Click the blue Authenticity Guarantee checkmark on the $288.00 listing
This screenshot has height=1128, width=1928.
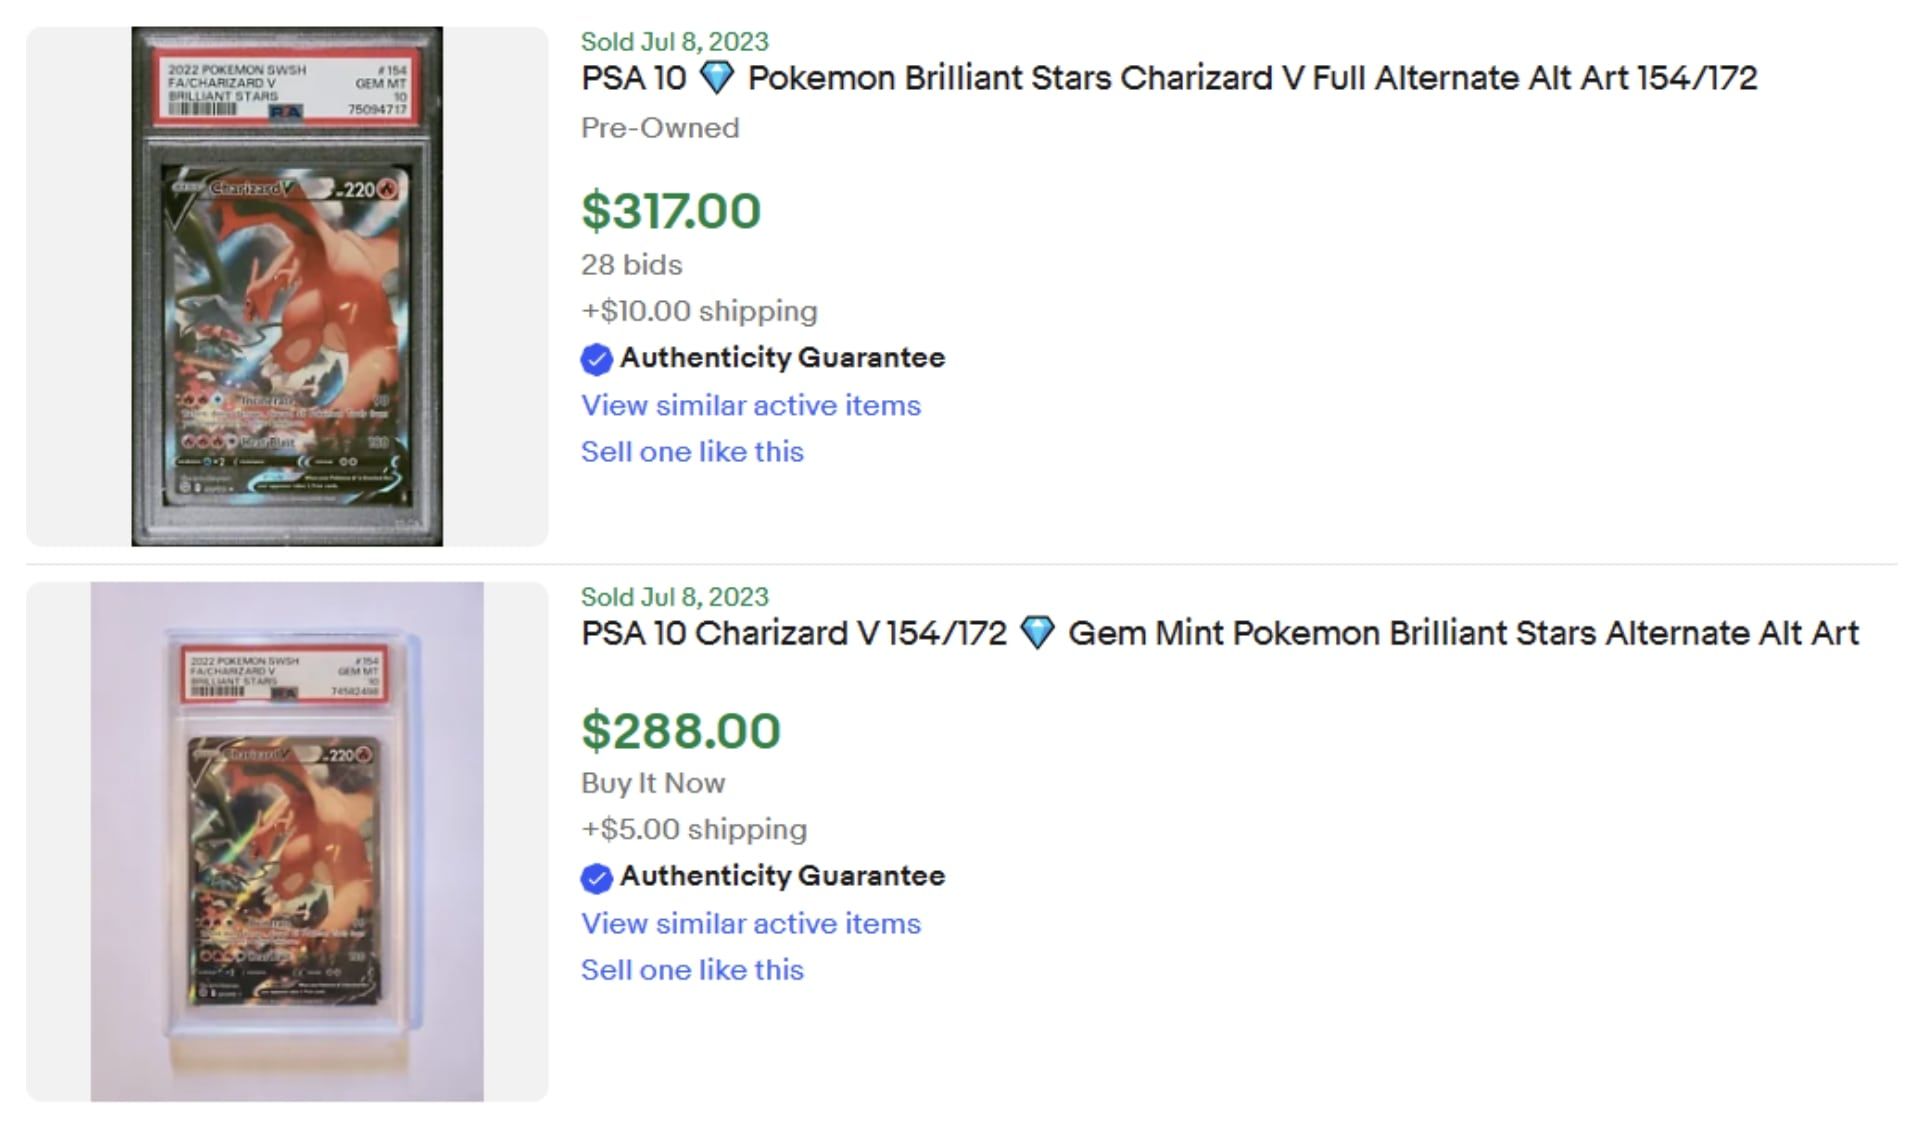596,878
